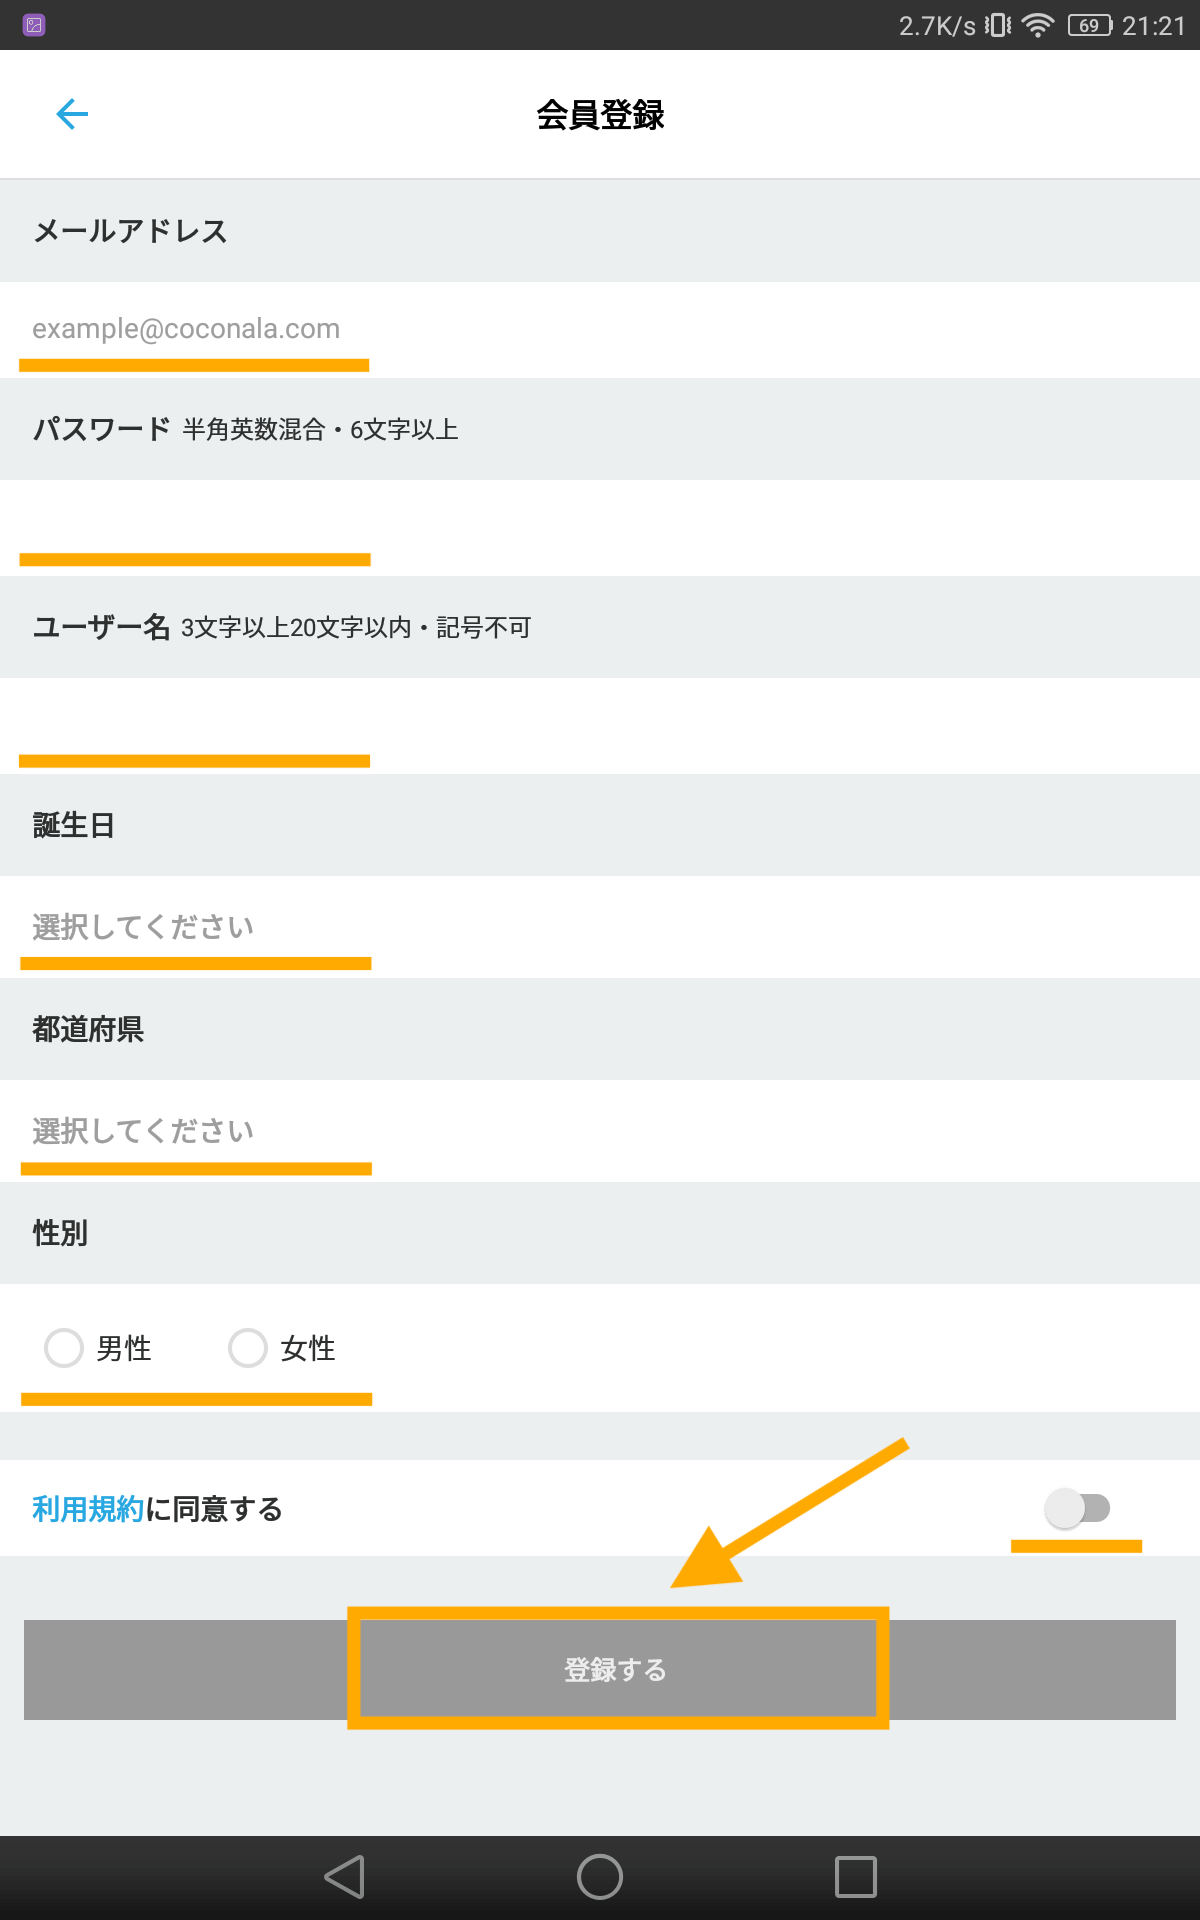Tap the battery indicator showing 69
Viewport: 1200px width, 1920px height.
[1090, 25]
